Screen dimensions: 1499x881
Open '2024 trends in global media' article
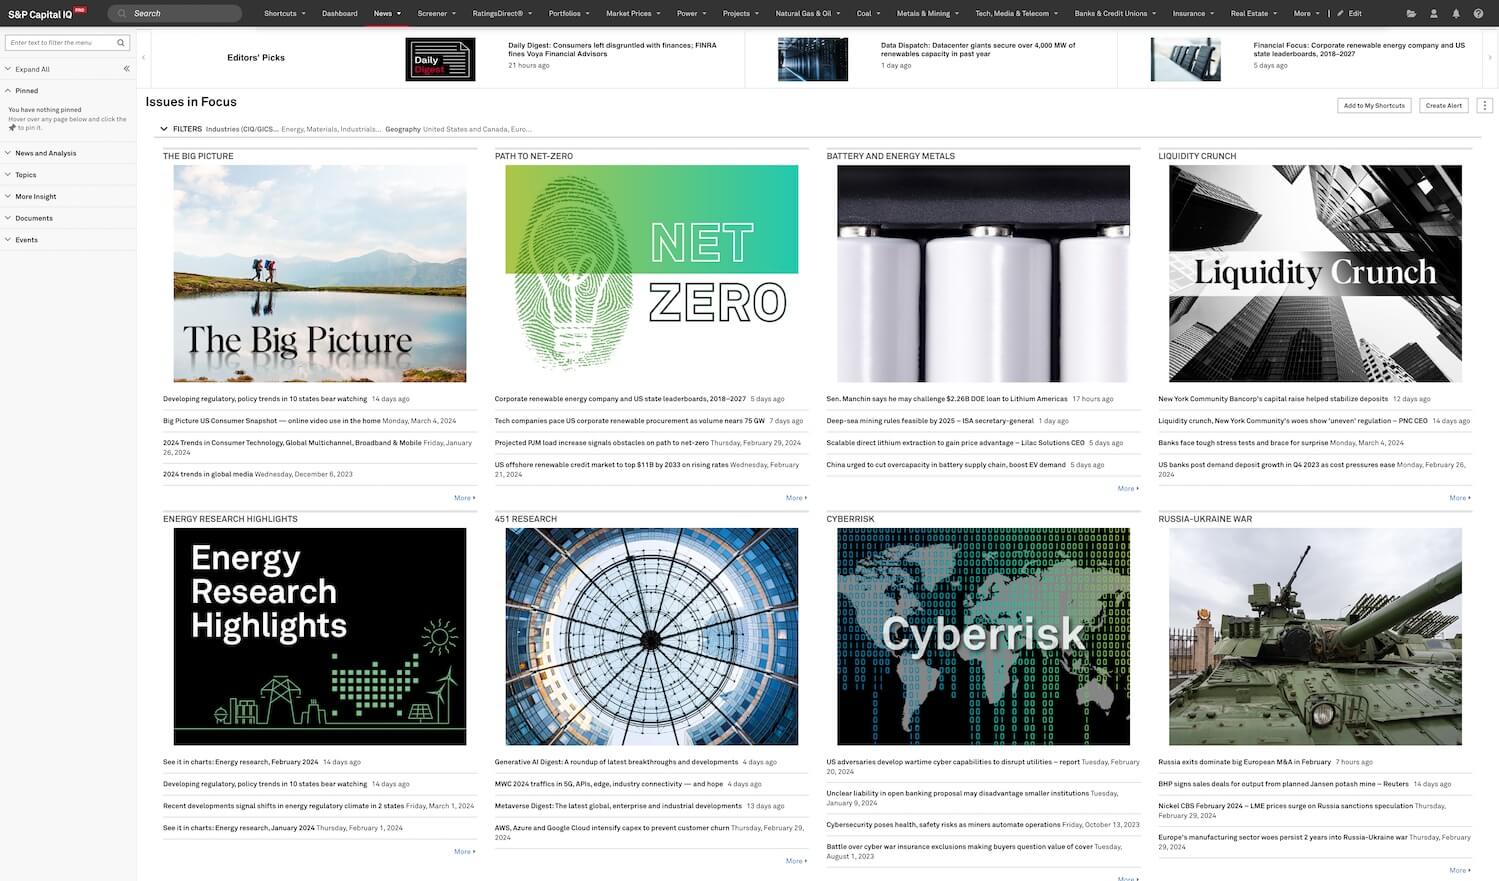[208, 474]
